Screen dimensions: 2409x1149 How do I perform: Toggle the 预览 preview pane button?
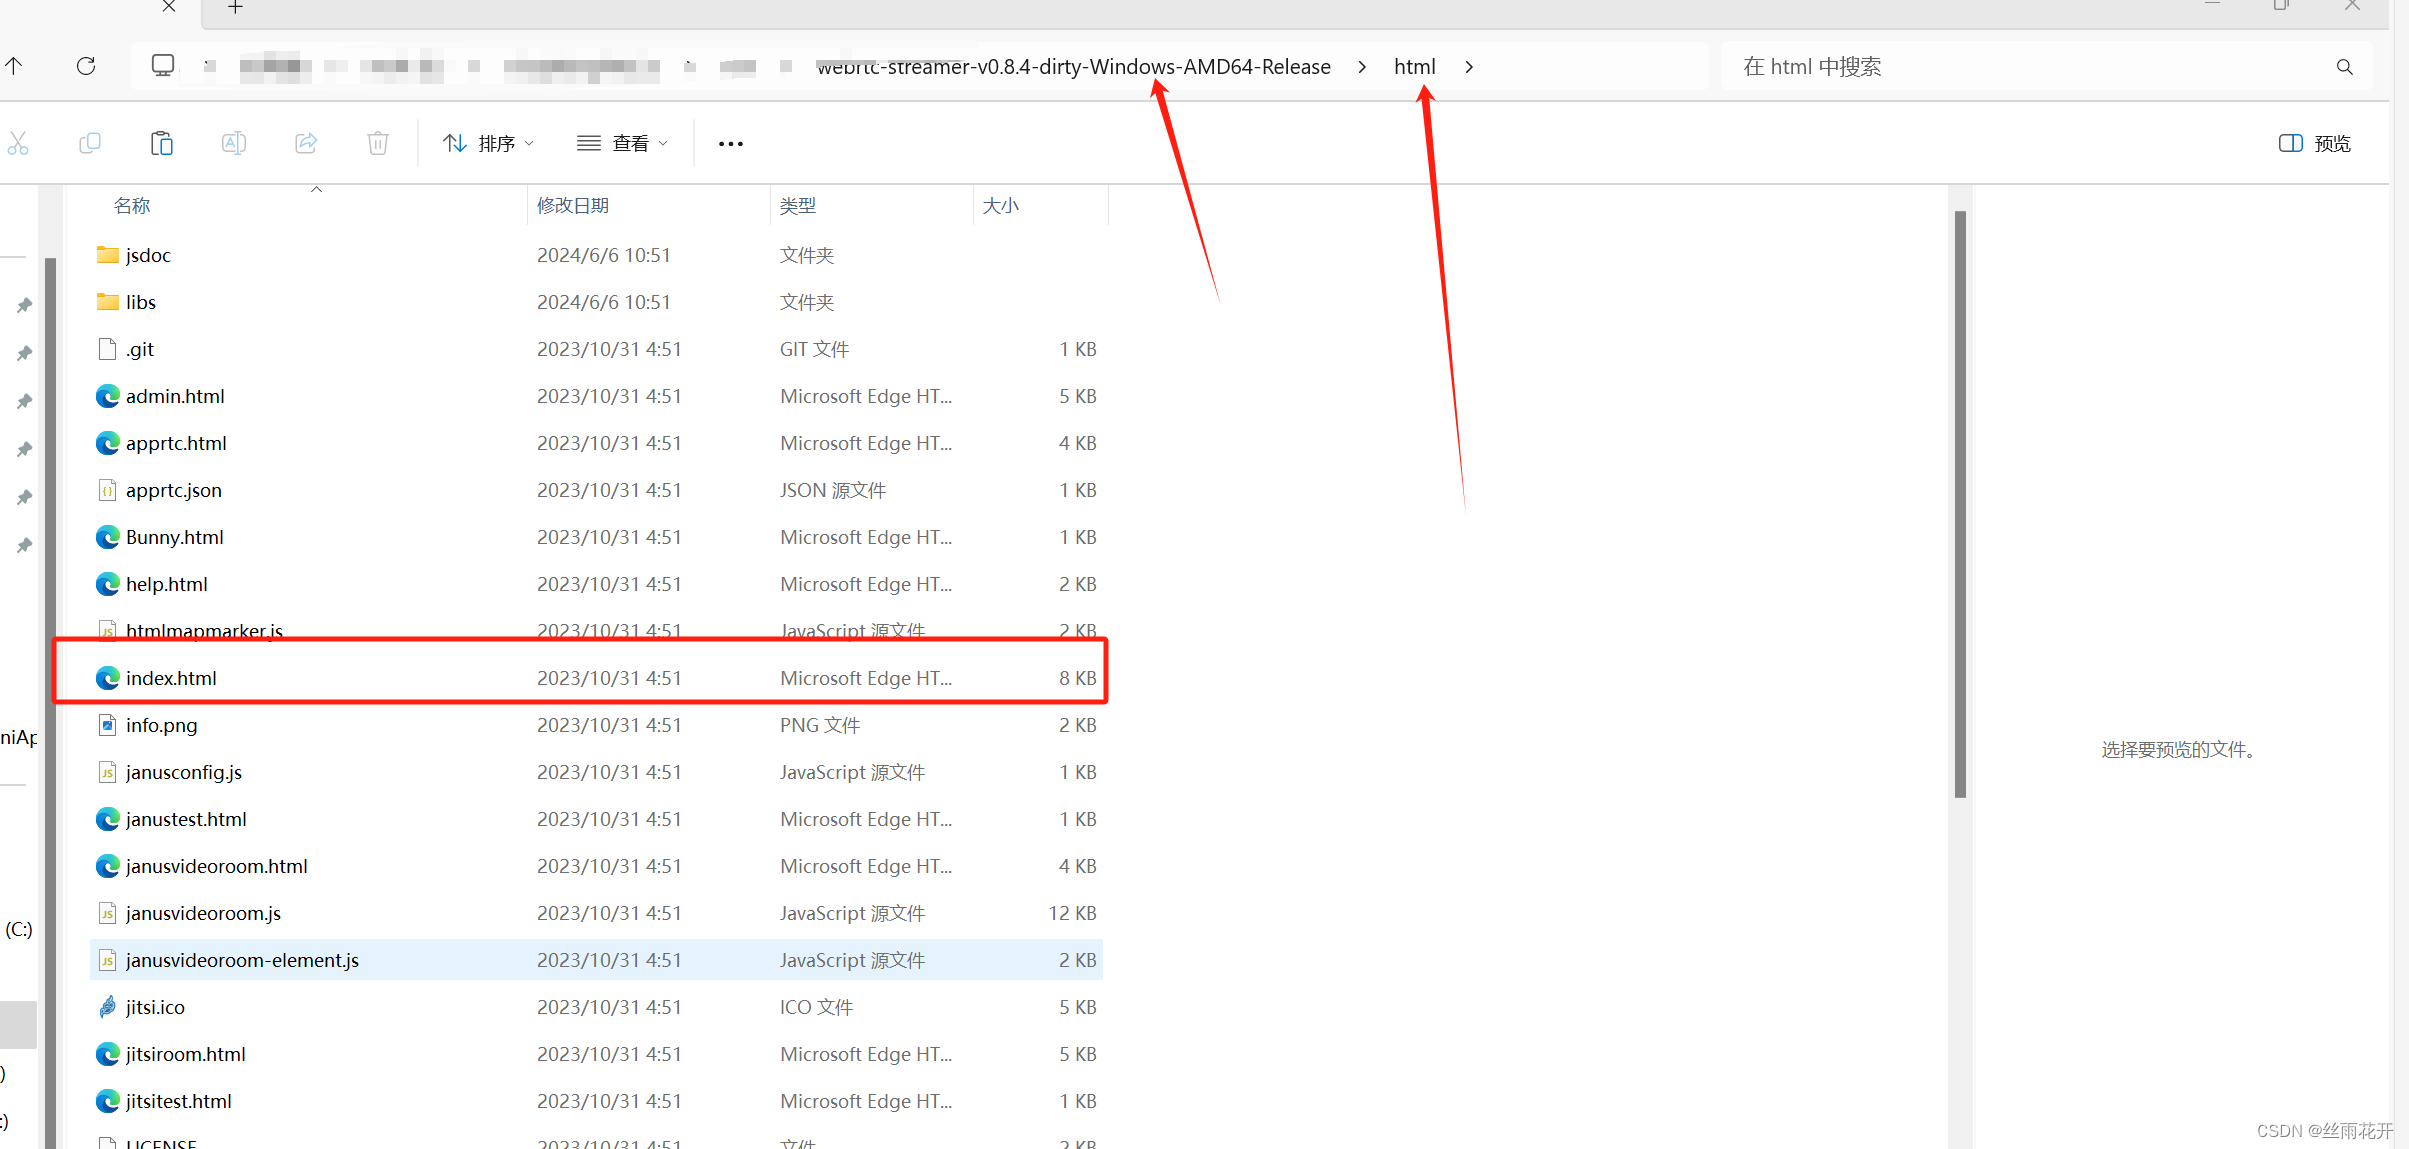[x=2315, y=143]
